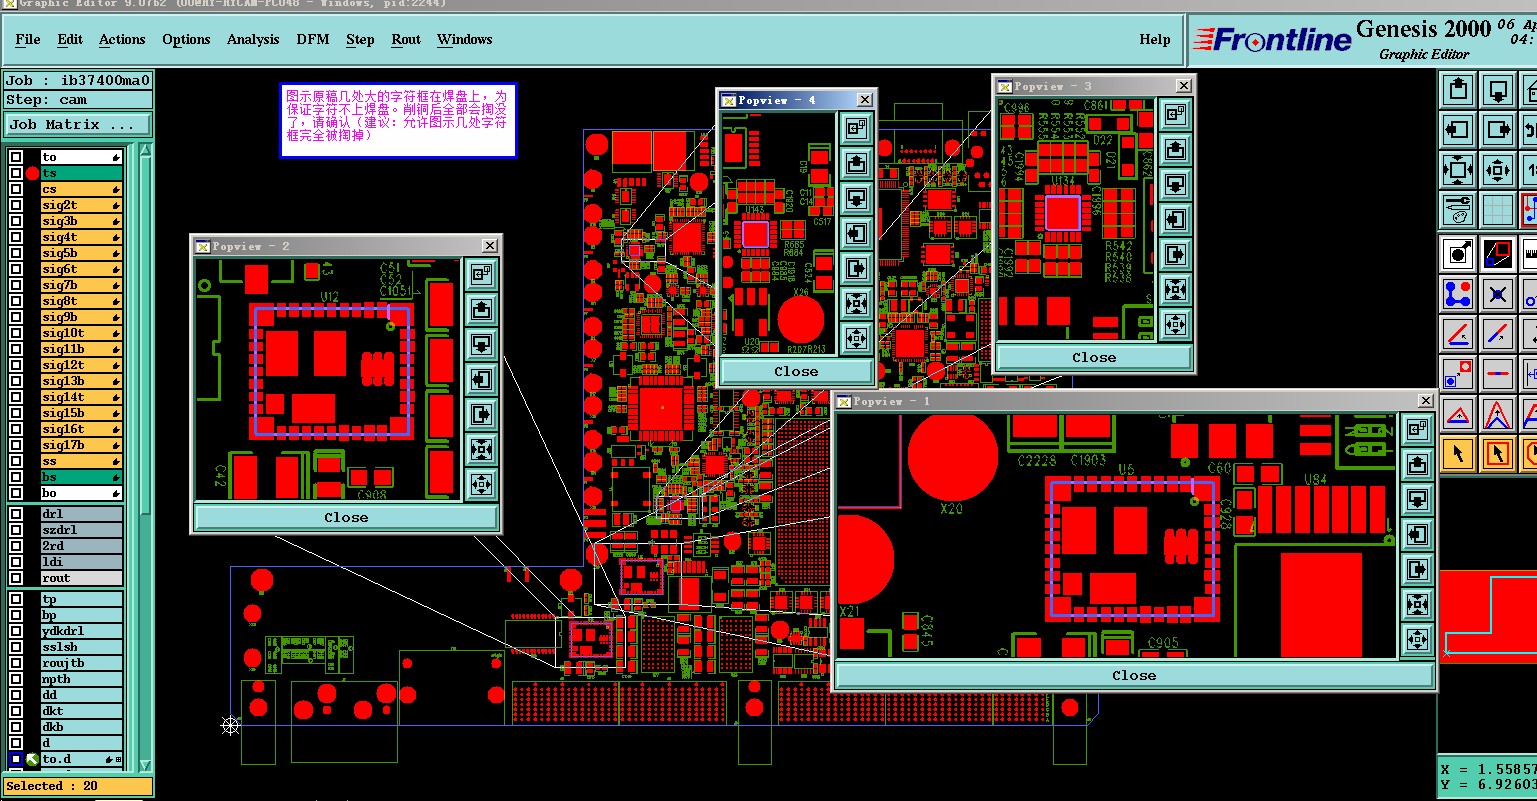Toggle checkbox for layer ydkdrl

coord(16,631)
